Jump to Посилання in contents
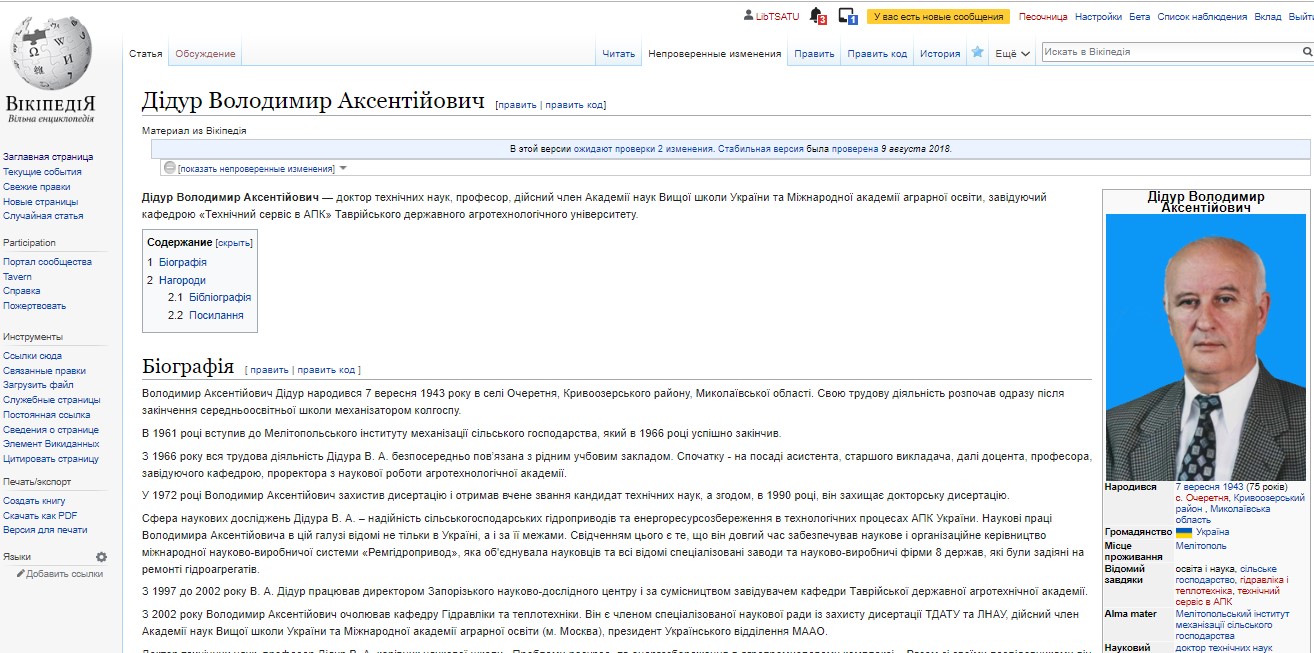Image resolution: width=1314 pixels, height=653 pixels. coord(216,316)
